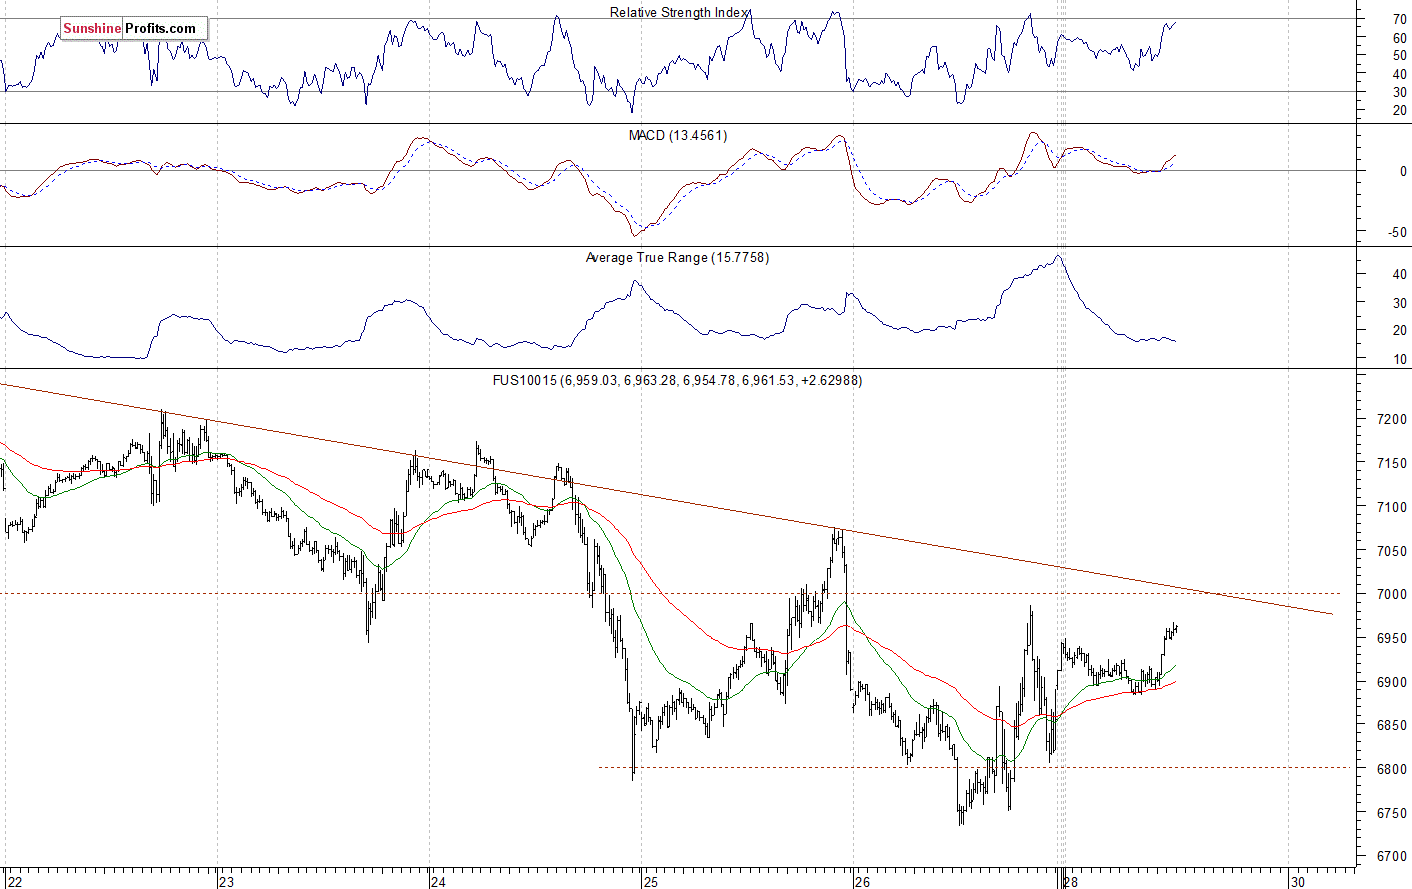
Task: Click the date label 24 on time axis
Action: pyautogui.click(x=438, y=882)
